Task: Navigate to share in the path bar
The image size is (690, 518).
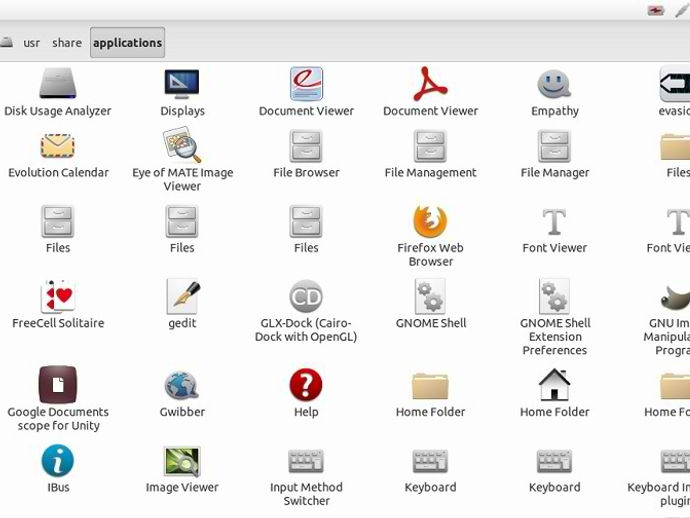Action: [x=67, y=43]
